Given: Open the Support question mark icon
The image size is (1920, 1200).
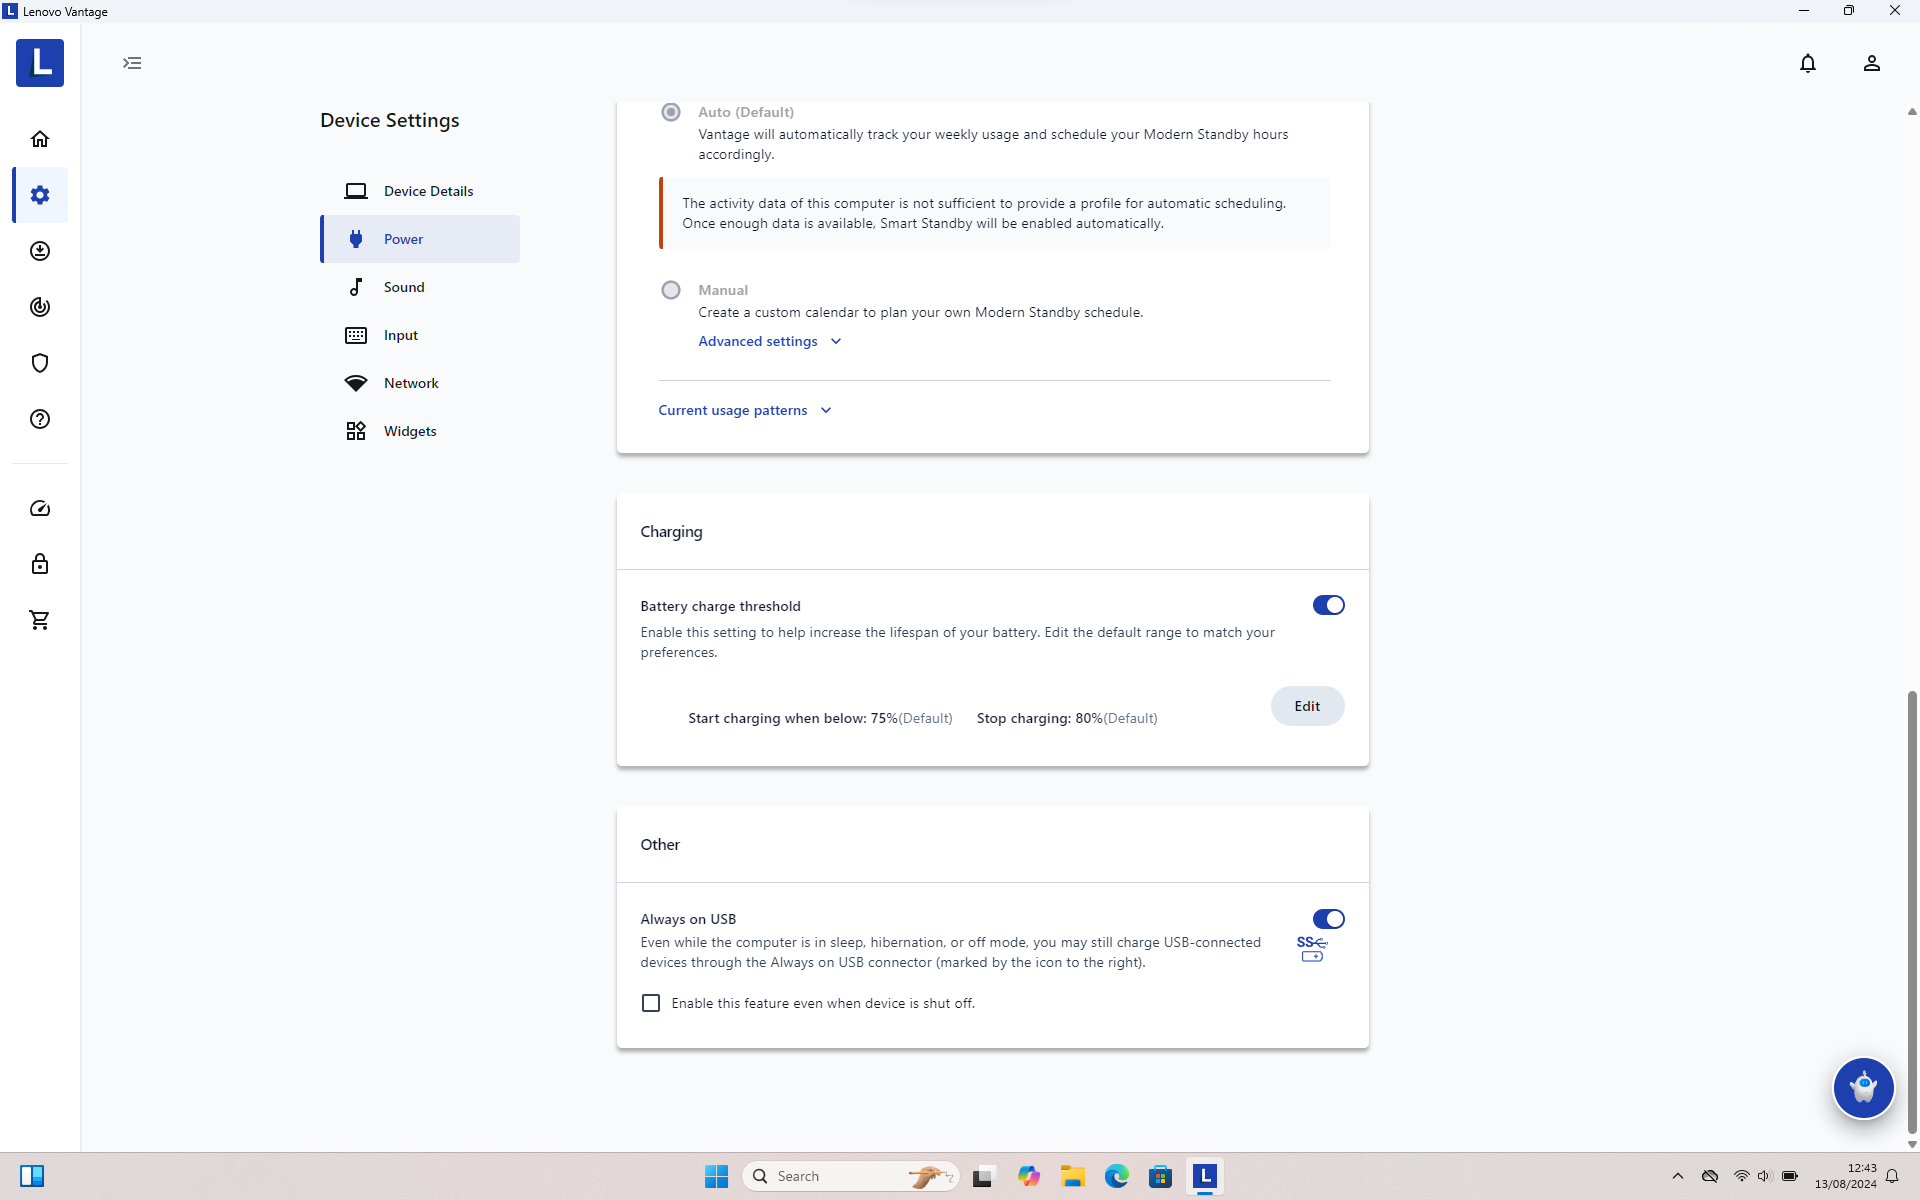Looking at the screenshot, I should point(40,419).
